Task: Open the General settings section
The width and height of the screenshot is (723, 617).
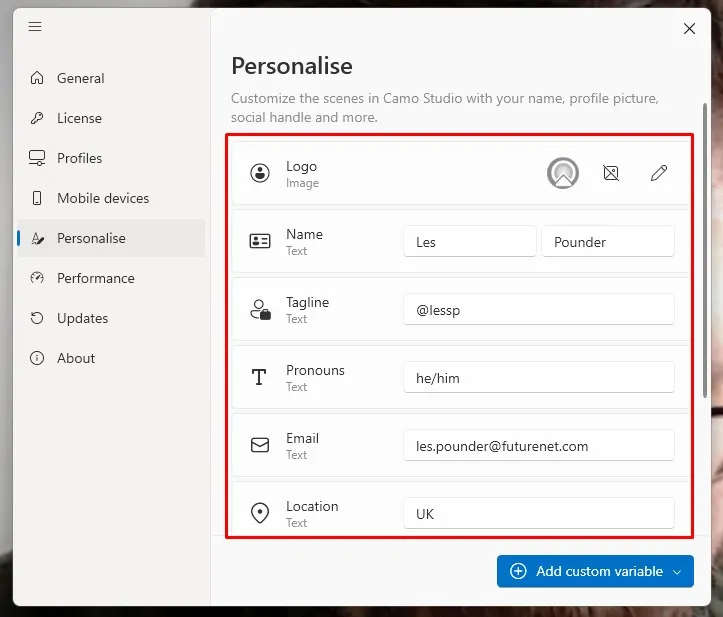Action: (x=80, y=78)
